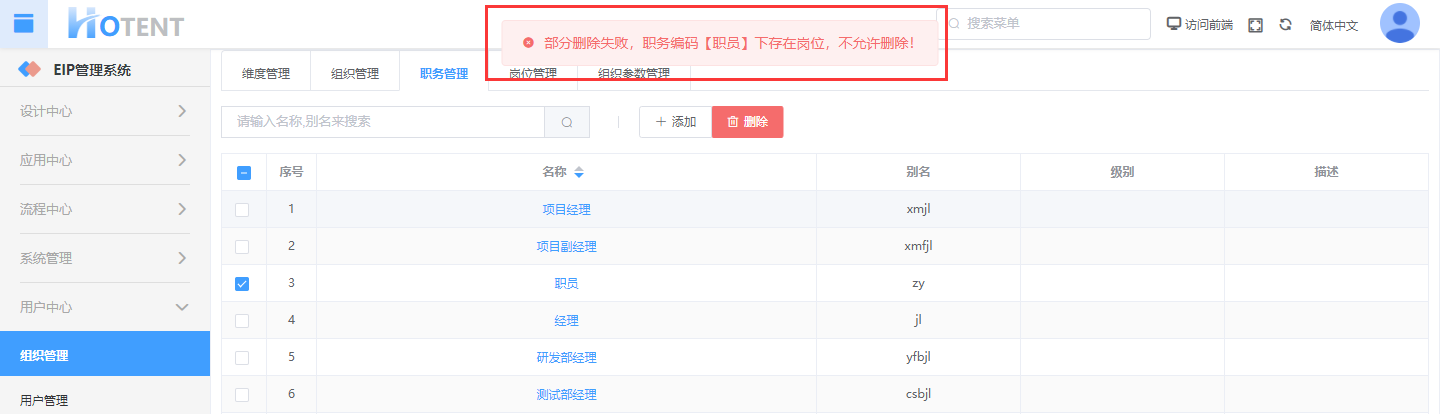
Task: Click the 级别 column header
Action: coord(1122,172)
